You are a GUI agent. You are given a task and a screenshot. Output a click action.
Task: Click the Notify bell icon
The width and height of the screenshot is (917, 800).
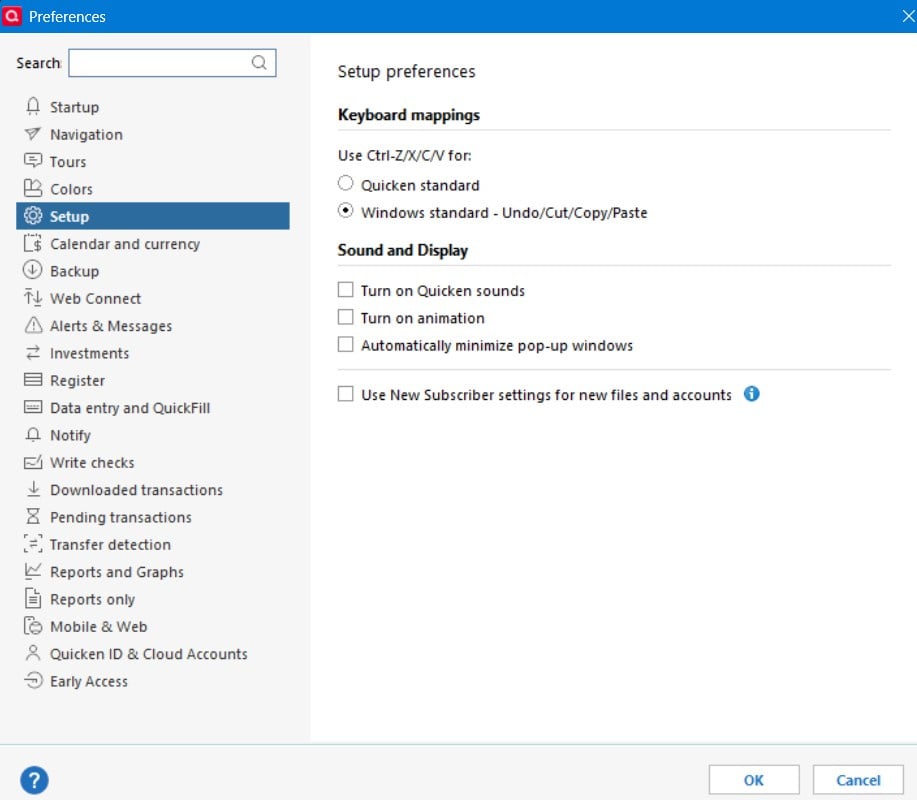point(33,435)
